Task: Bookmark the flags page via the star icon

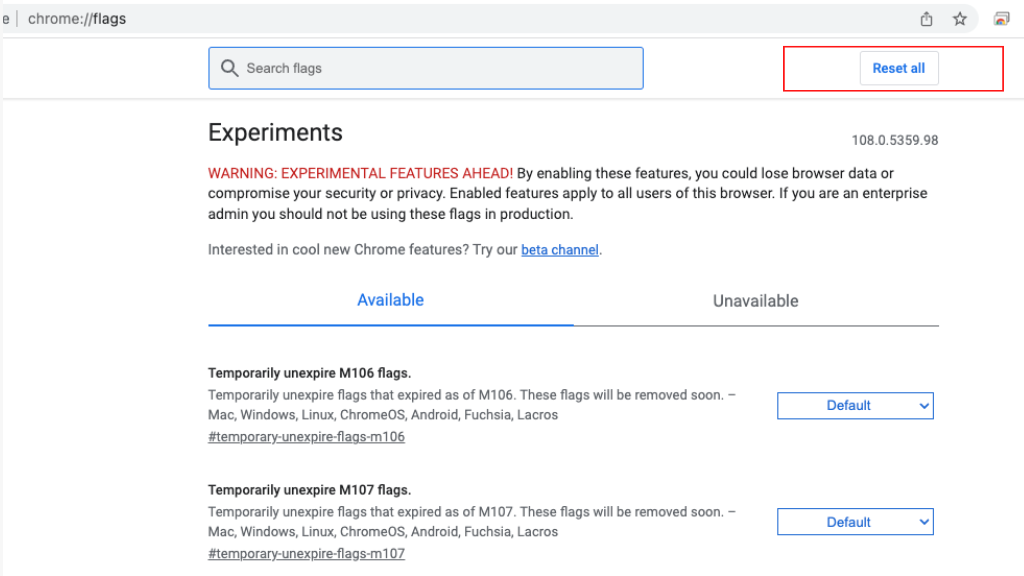Action: 959,18
